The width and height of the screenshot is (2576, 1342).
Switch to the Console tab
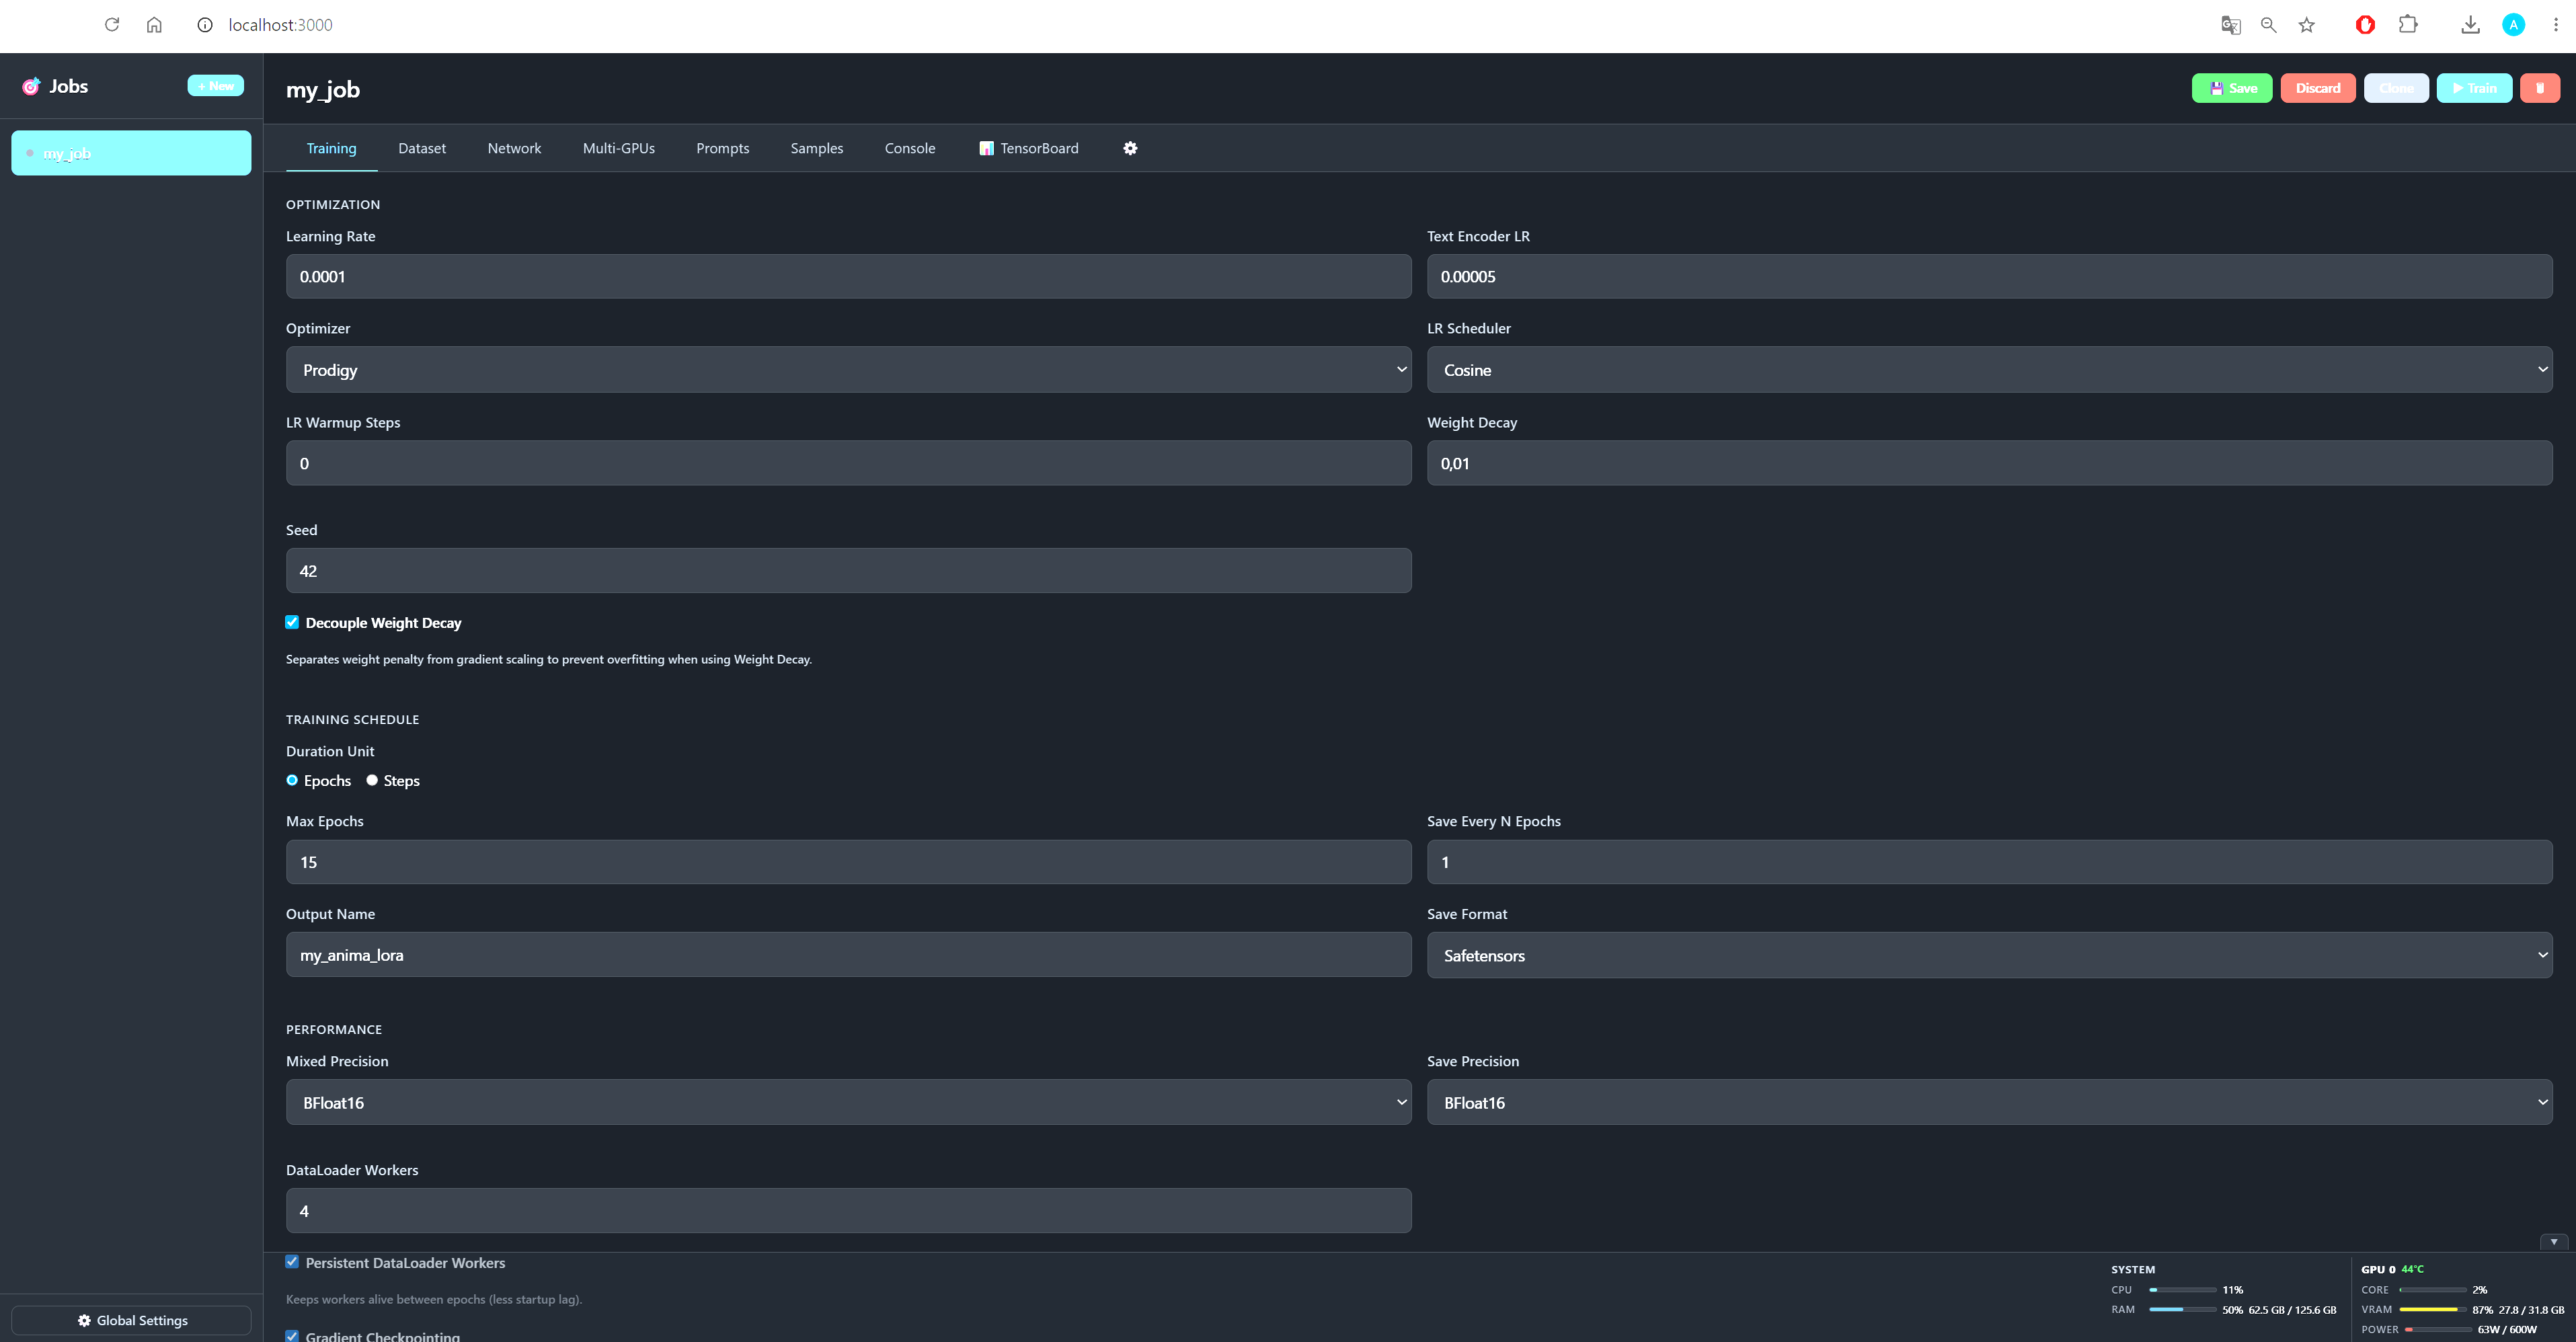click(x=910, y=148)
